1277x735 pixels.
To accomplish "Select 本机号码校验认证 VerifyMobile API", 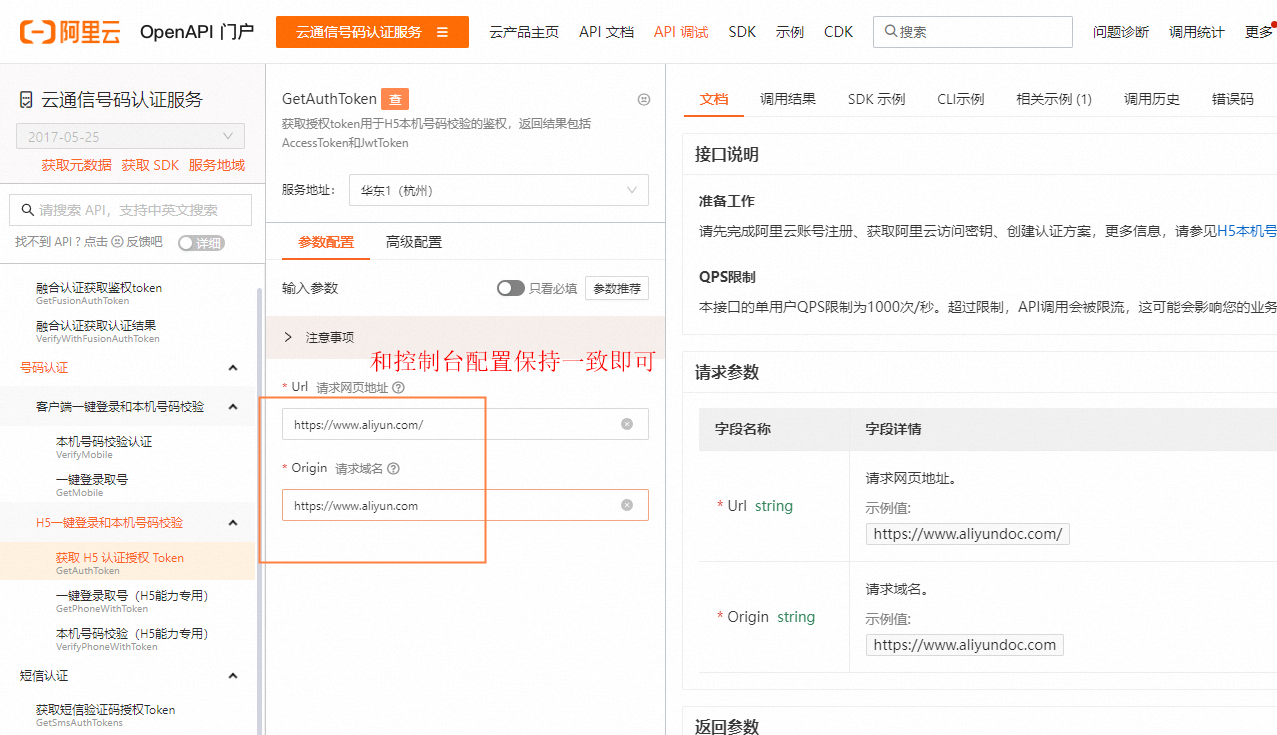I will tap(104, 447).
